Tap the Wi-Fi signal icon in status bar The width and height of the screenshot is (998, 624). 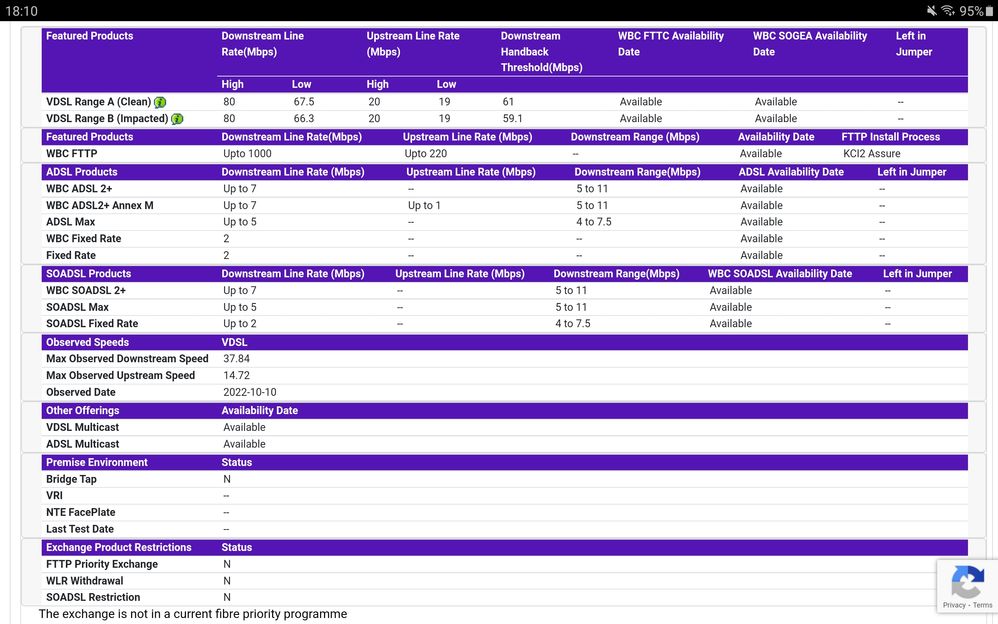[948, 11]
